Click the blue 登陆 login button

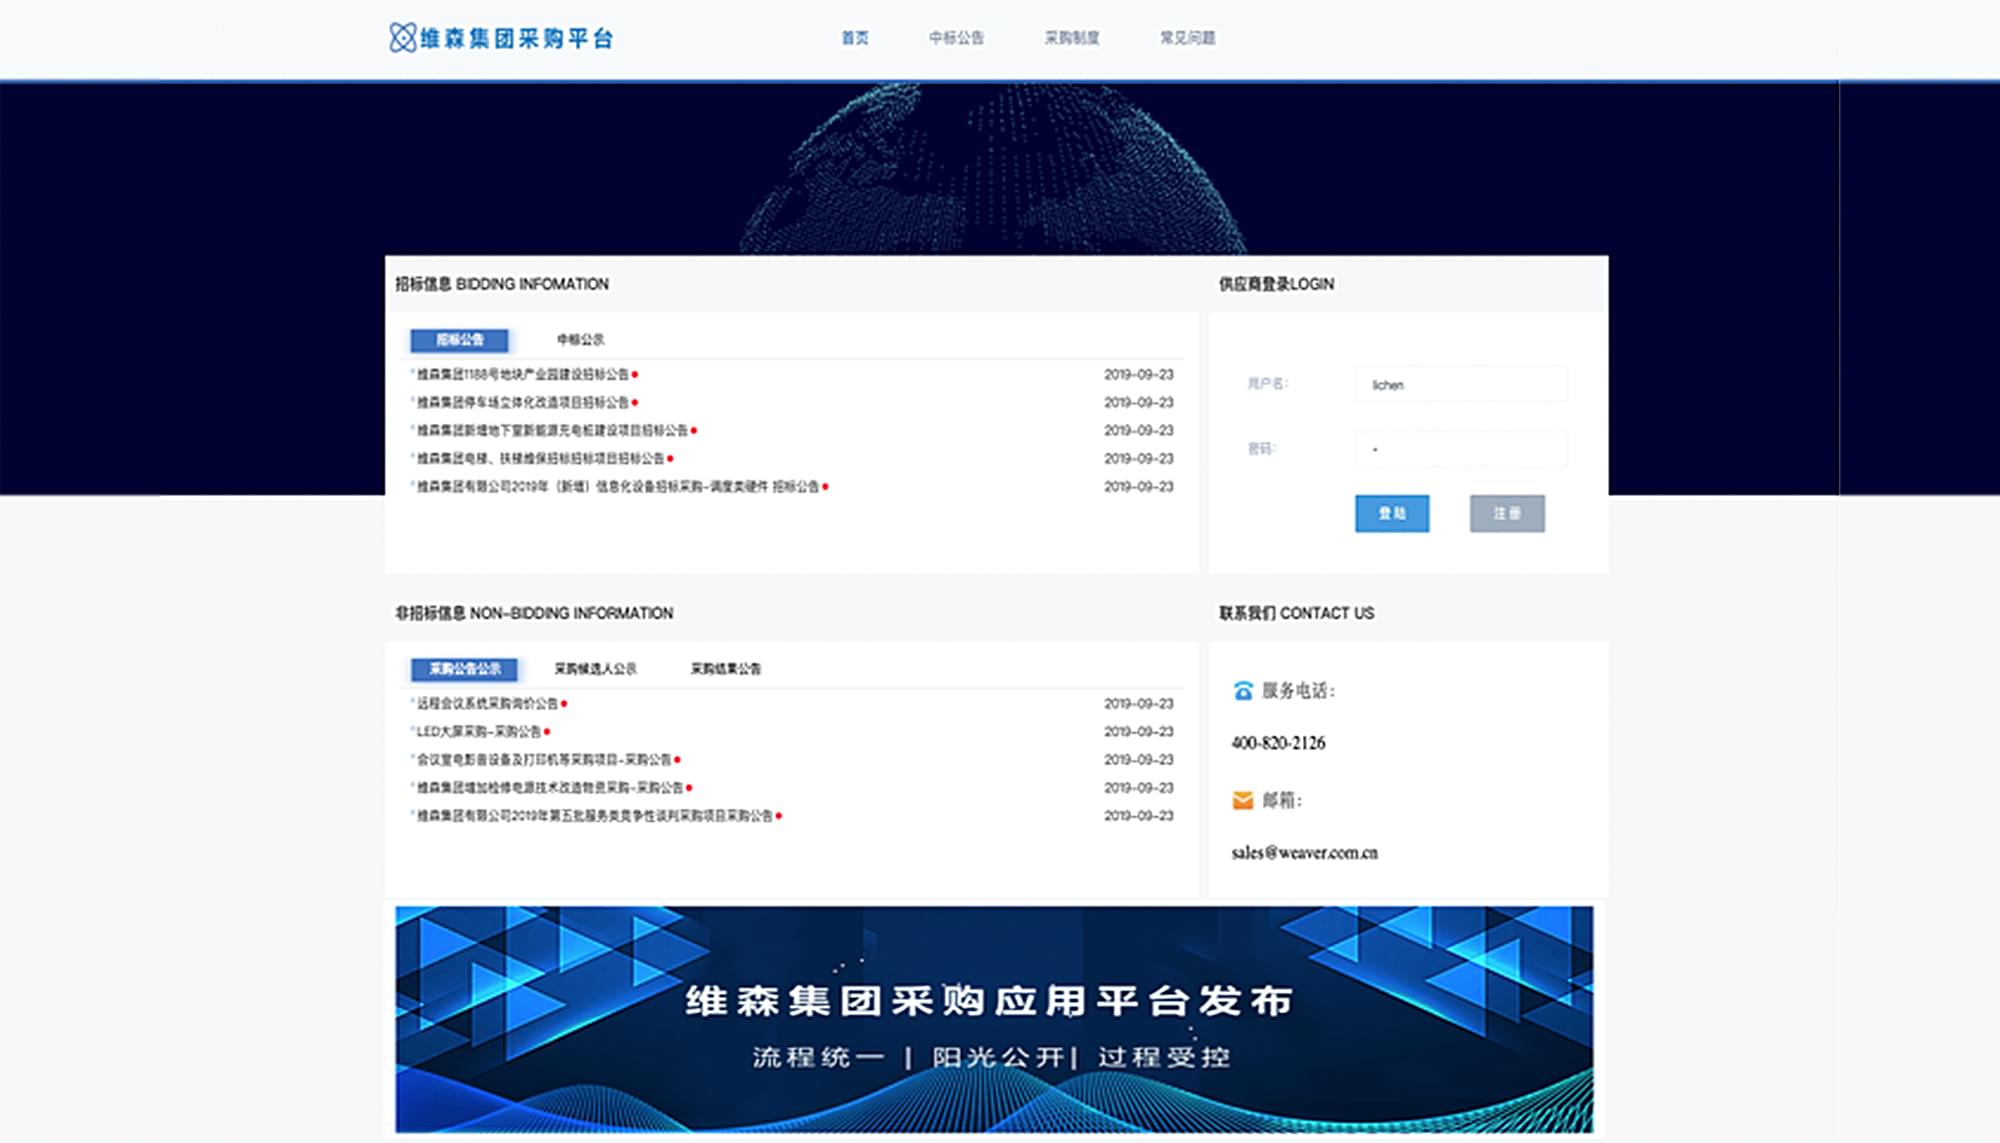(1391, 514)
